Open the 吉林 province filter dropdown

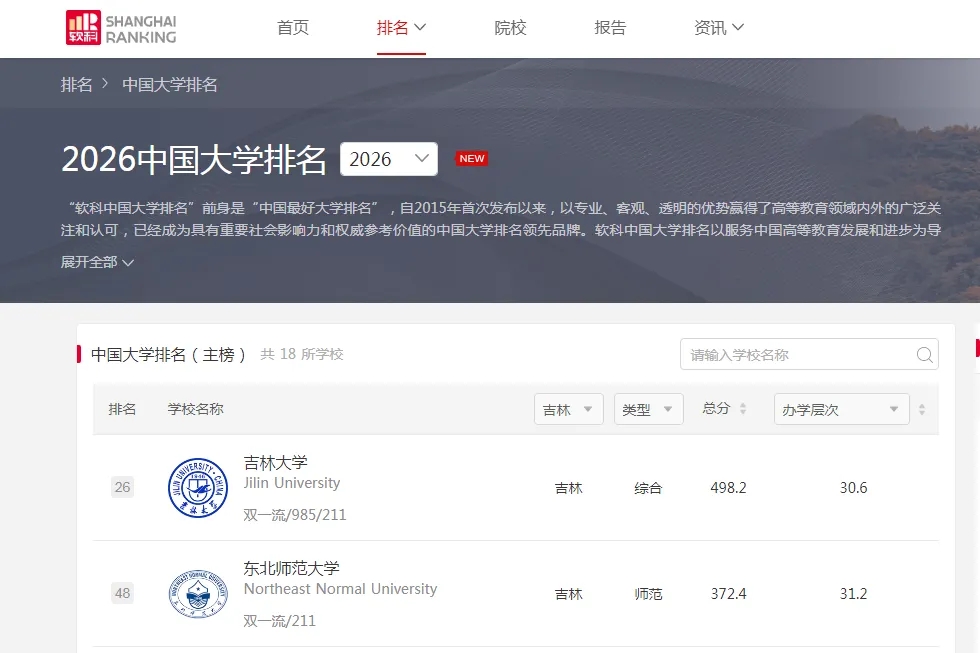tap(568, 409)
